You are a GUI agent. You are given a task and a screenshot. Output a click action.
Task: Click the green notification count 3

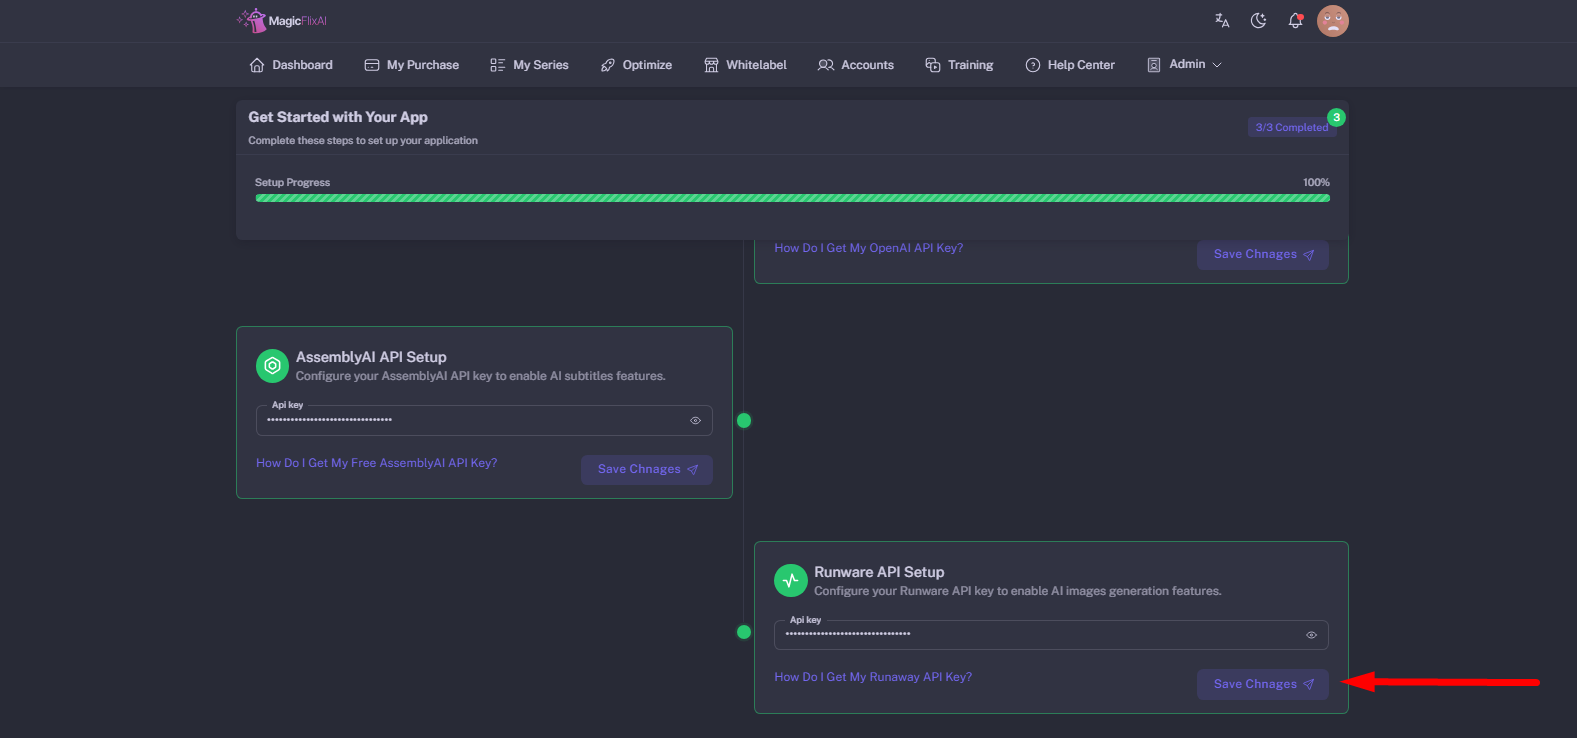point(1336,117)
